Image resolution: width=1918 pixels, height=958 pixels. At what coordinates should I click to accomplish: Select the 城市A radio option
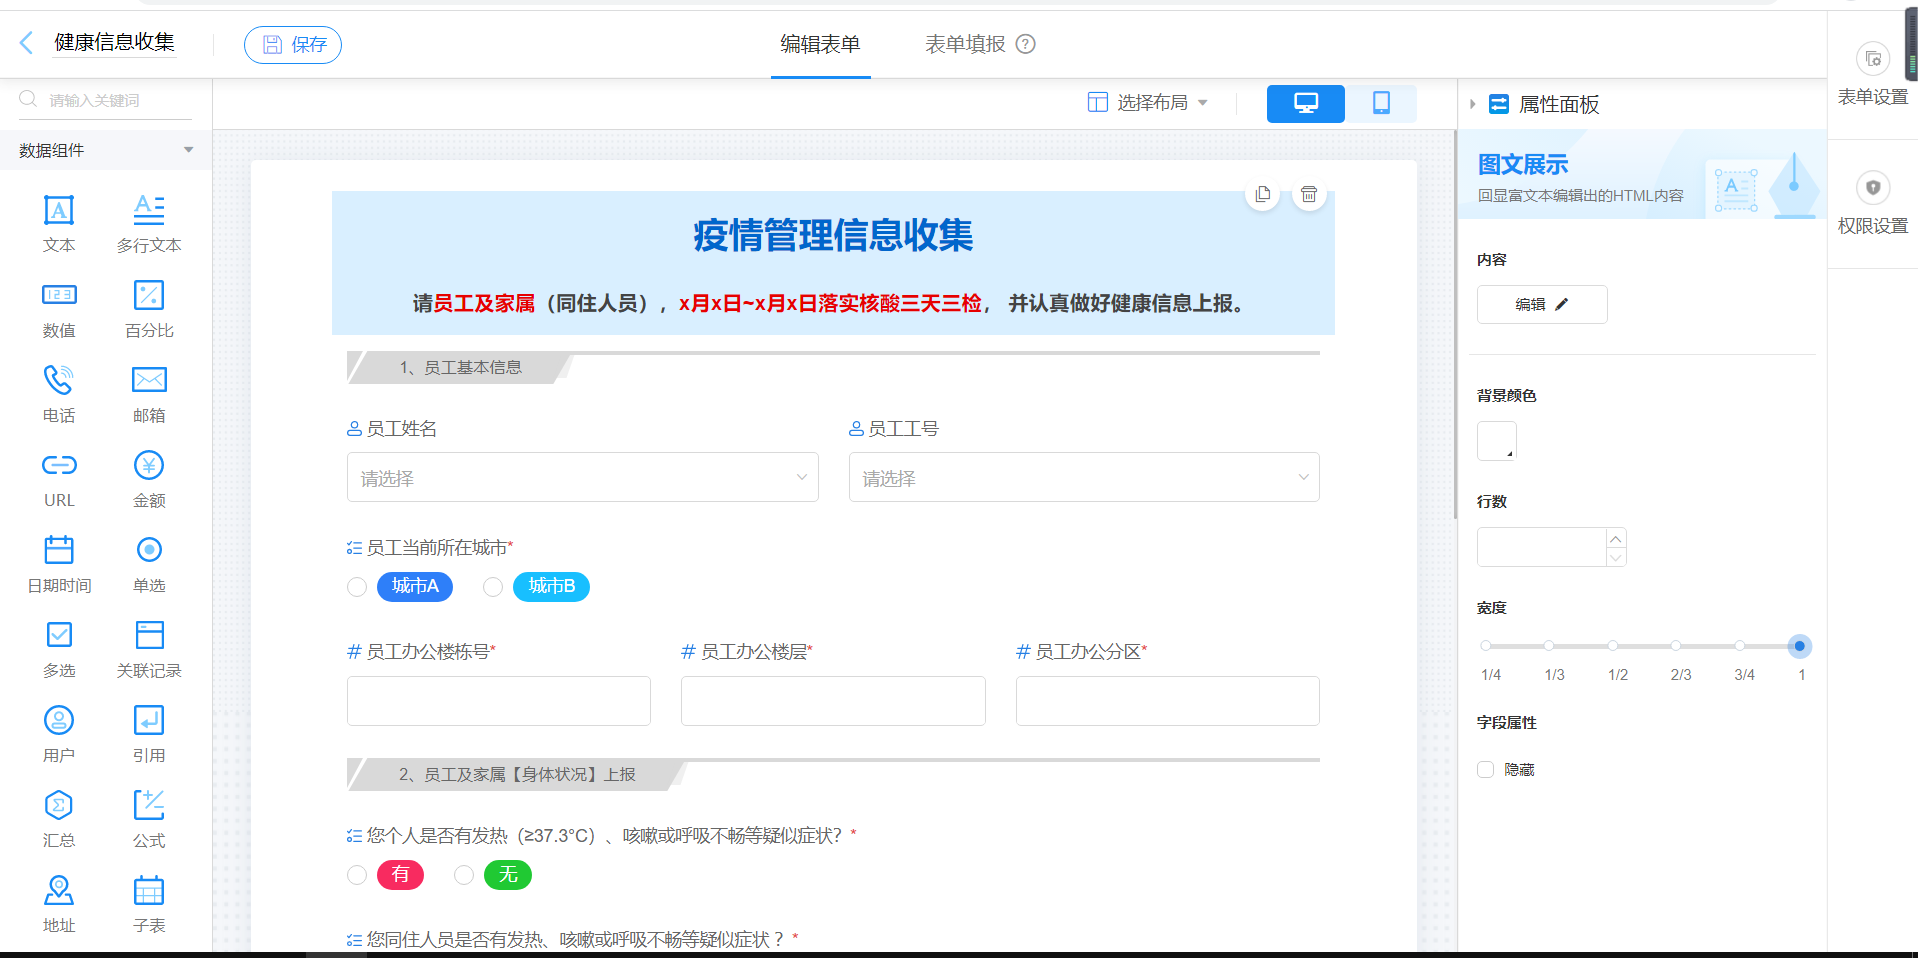click(x=357, y=587)
